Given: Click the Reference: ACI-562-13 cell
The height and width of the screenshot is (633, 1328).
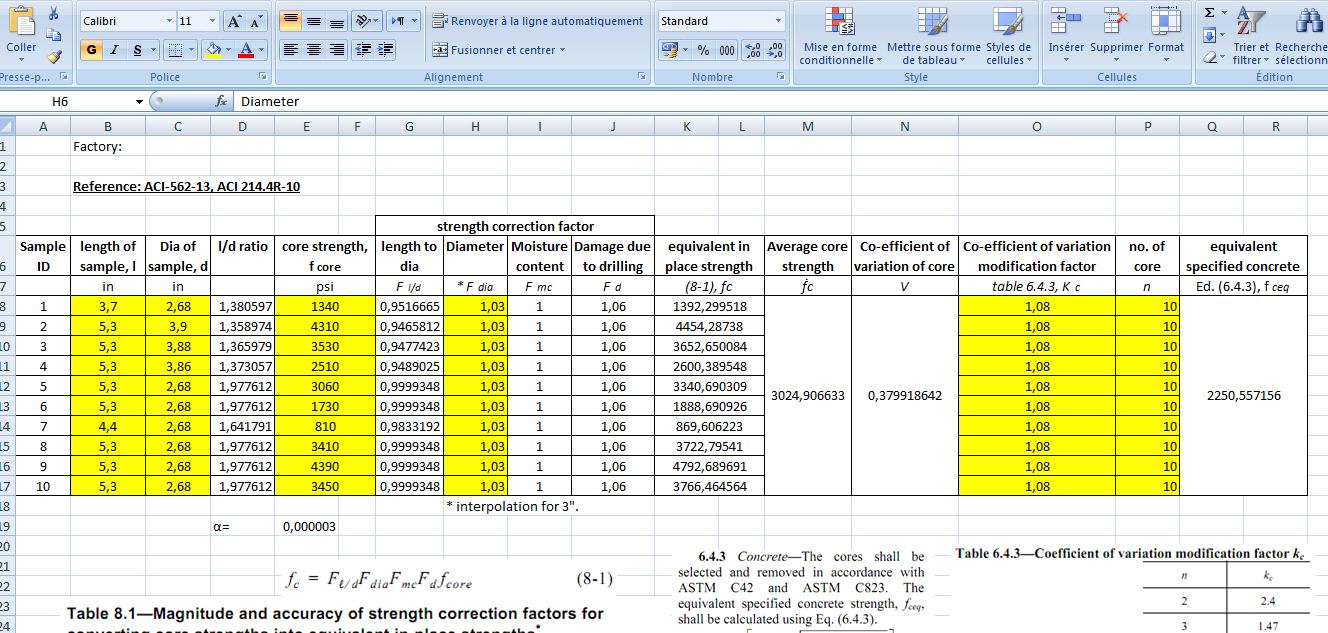Looking at the screenshot, I should (187, 186).
